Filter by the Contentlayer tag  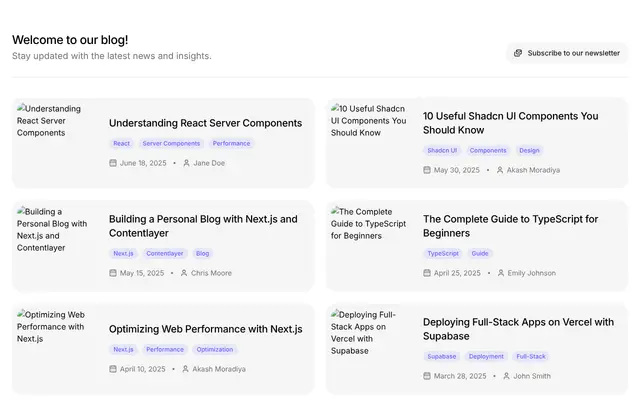[164, 253]
